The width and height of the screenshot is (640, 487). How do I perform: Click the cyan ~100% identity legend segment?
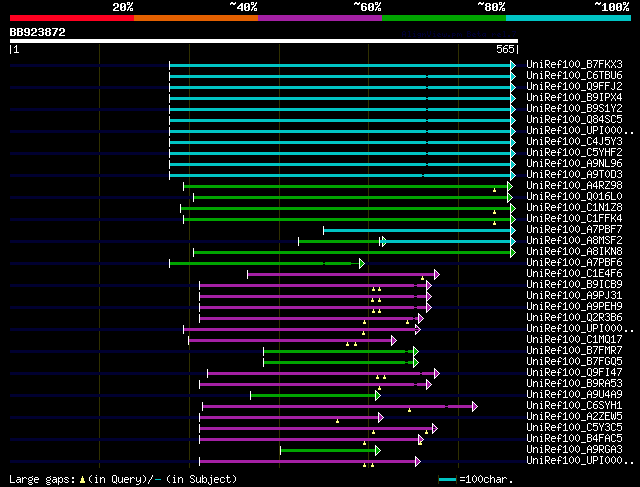coord(568,18)
